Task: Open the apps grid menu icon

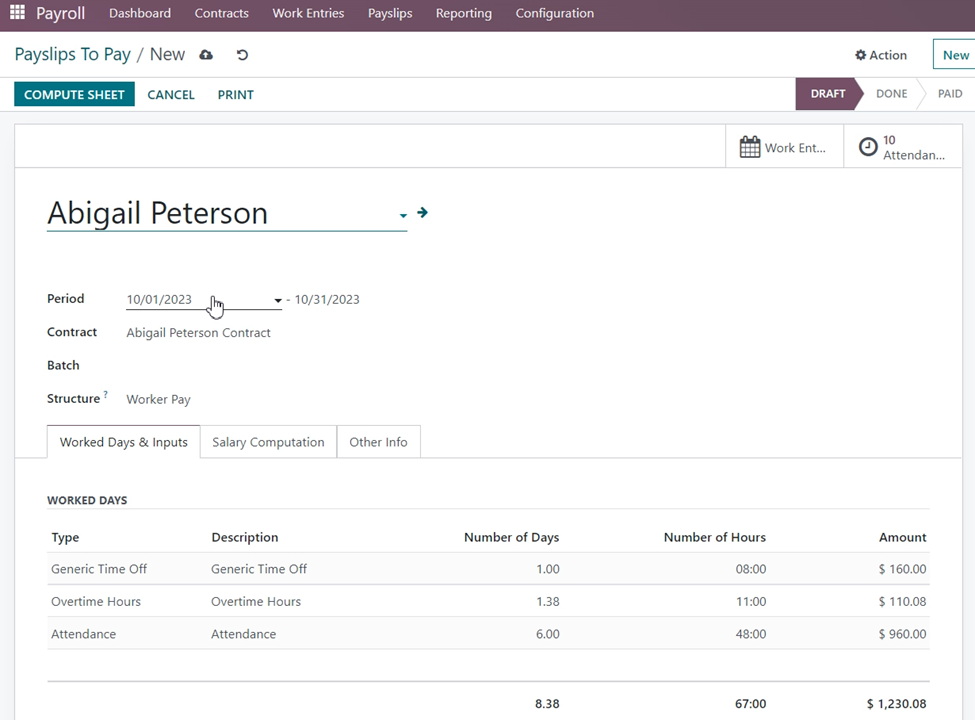Action: coord(17,12)
